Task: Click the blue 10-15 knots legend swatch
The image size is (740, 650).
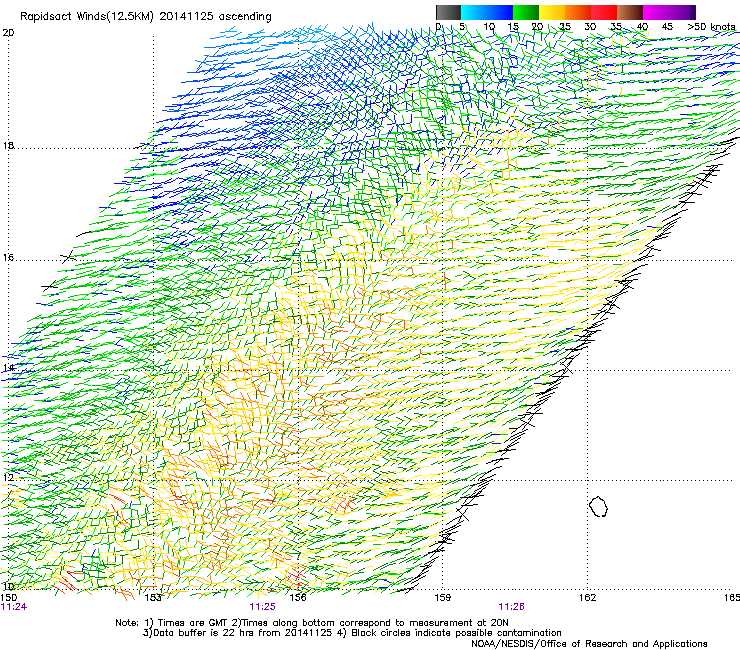Action: point(500,12)
